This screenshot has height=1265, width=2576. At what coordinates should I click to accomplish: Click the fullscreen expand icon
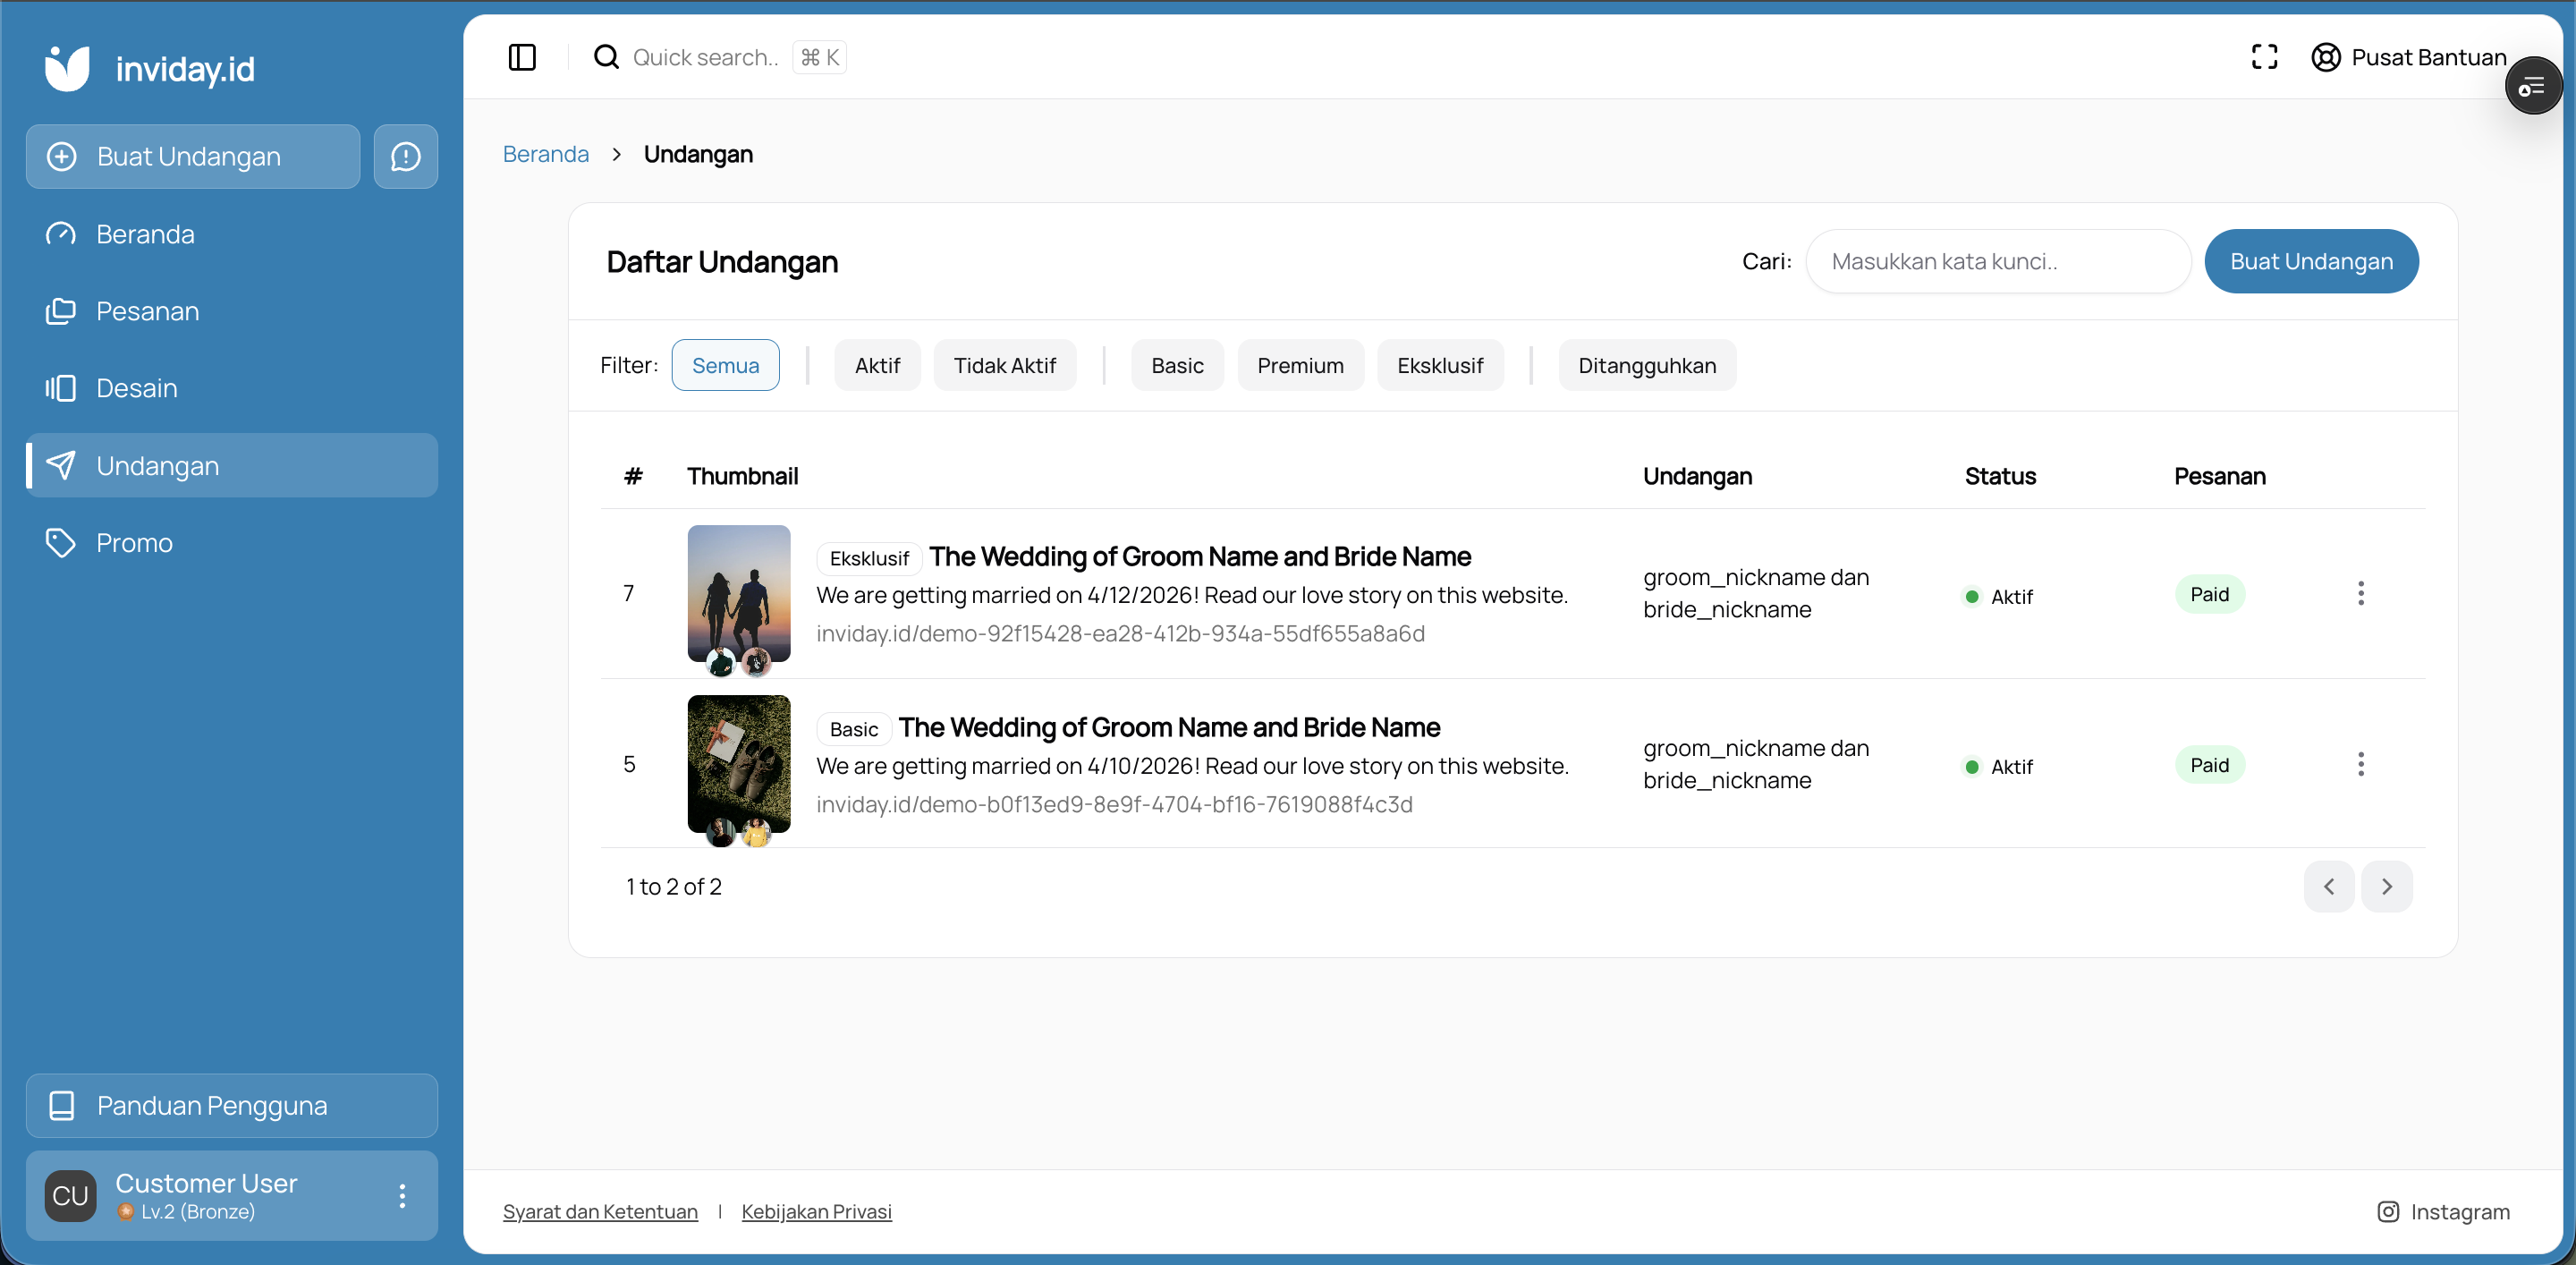click(2264, 57)
